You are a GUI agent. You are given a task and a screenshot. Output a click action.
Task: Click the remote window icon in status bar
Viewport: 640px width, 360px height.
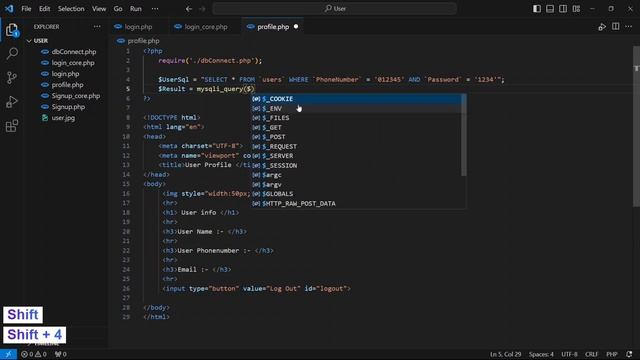[8, 354]
